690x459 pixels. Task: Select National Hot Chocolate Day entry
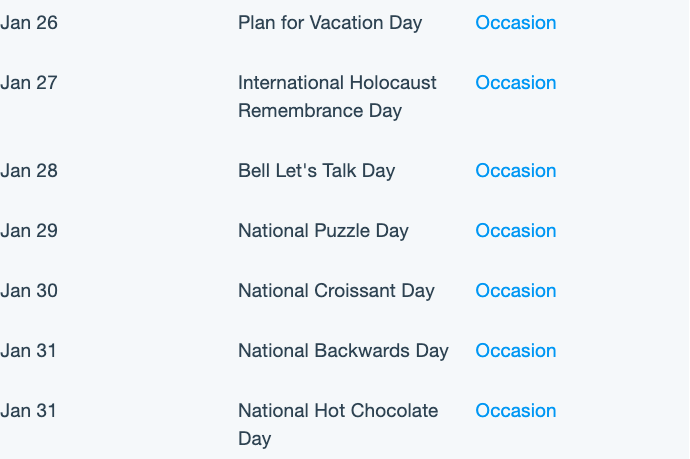point(338,425)
